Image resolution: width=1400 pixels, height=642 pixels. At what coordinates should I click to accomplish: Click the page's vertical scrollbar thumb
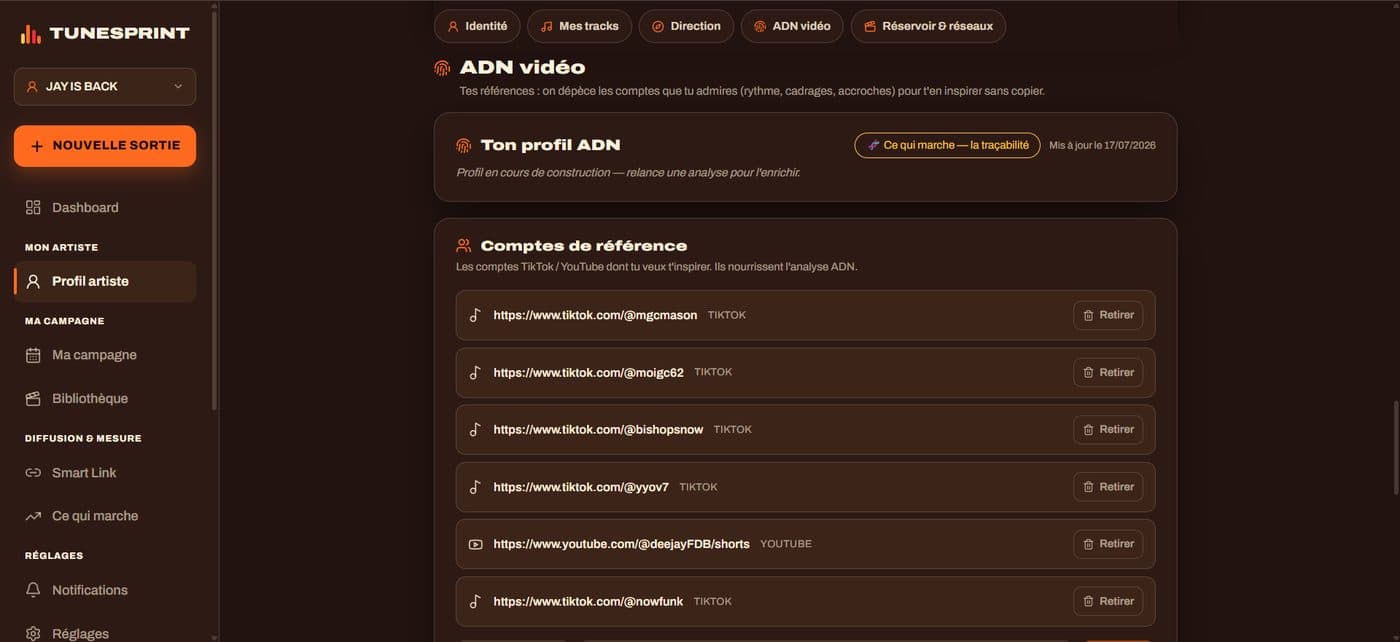click(x=1394, y=450)
